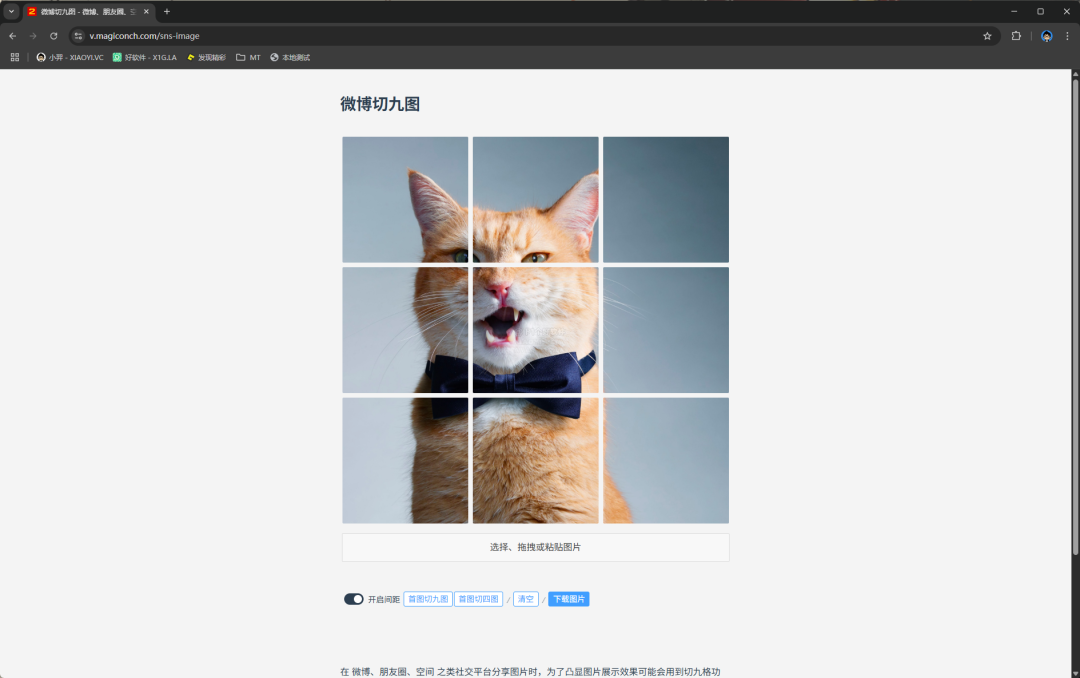The height and width of the screenshot is (678, 1080).
Task: Reload the page
Action: click(x=54, y=36)
